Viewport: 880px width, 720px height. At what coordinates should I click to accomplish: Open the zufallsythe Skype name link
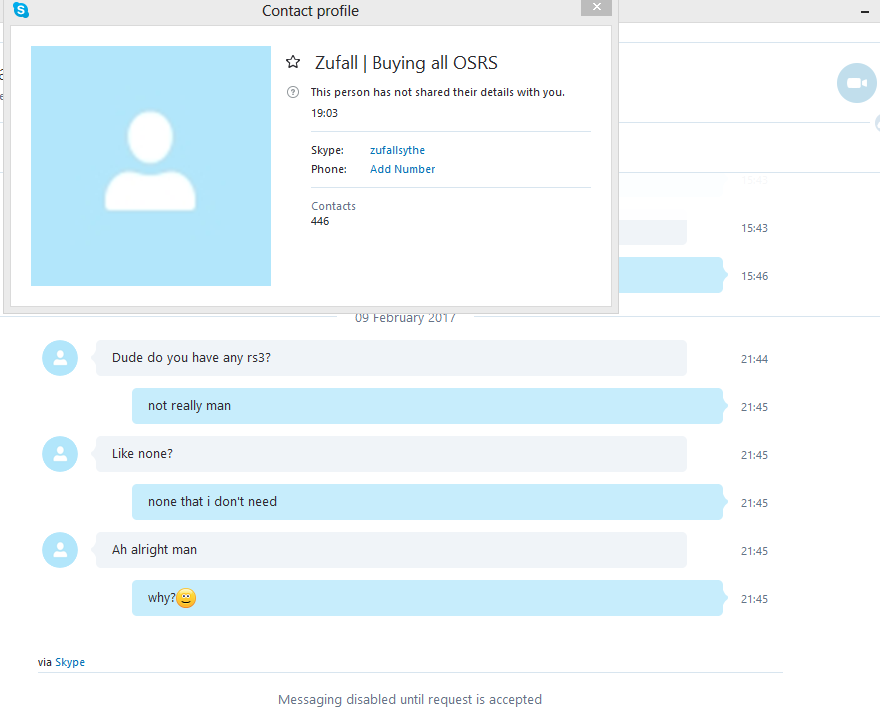tap(397, 150)
